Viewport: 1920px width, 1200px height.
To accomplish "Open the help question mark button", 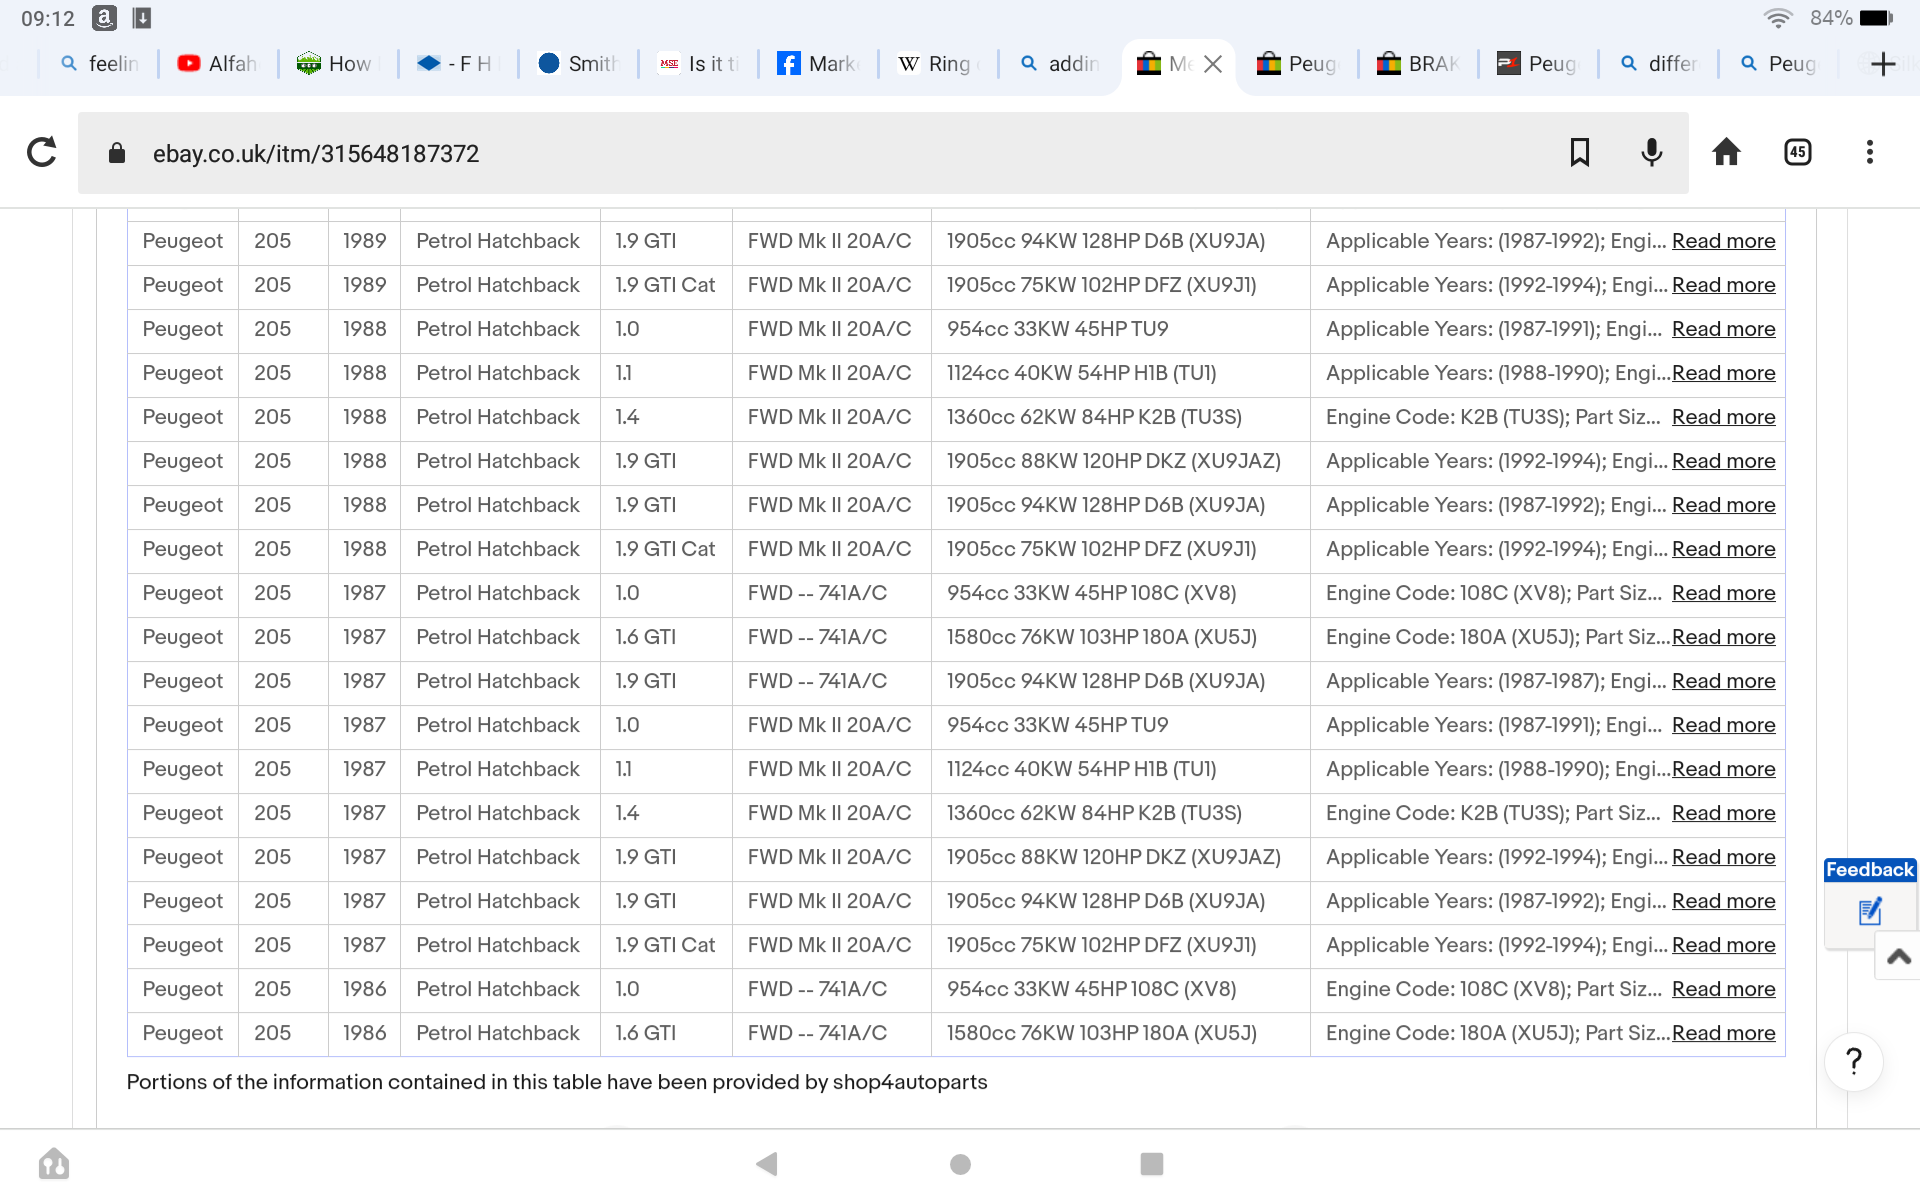I will point(1854,1061).
